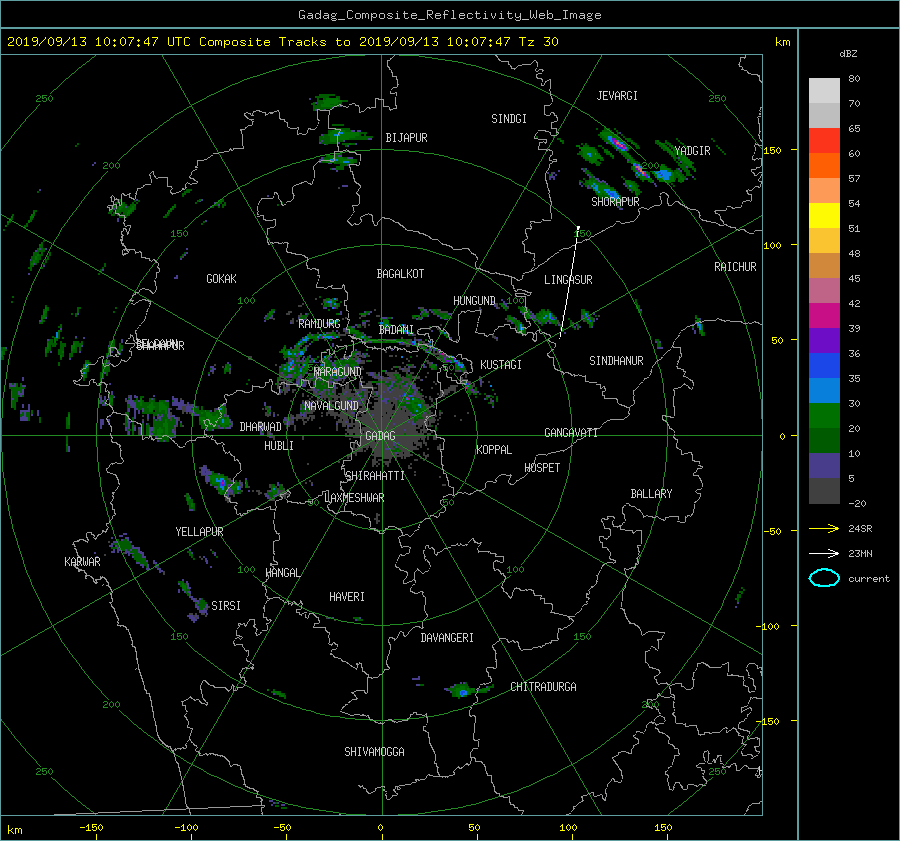Click the BALLARY city label
This screenshot has width=900, height=841.
(651, 494)
